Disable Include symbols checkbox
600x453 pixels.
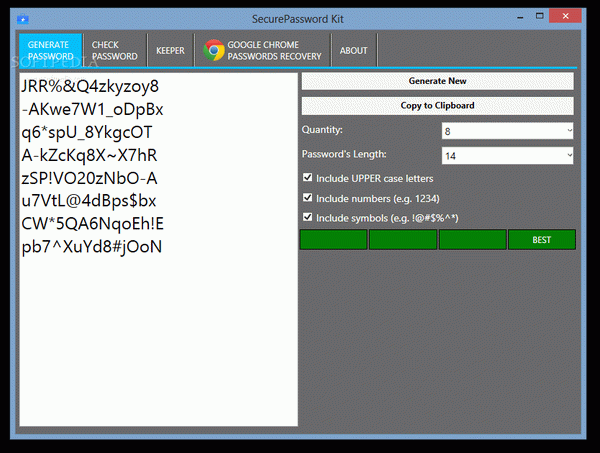pos(308,218)
